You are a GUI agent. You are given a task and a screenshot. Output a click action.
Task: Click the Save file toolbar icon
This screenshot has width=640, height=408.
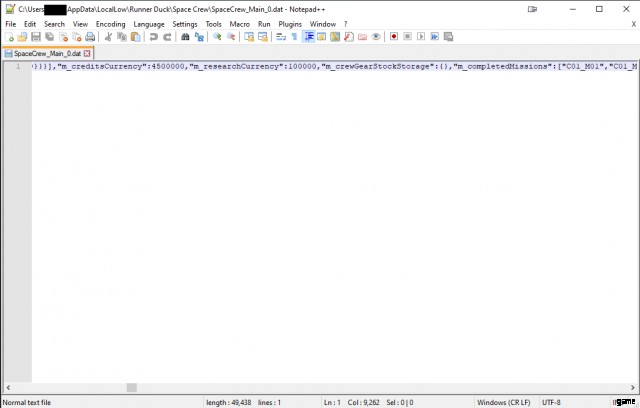coord(35,37)
